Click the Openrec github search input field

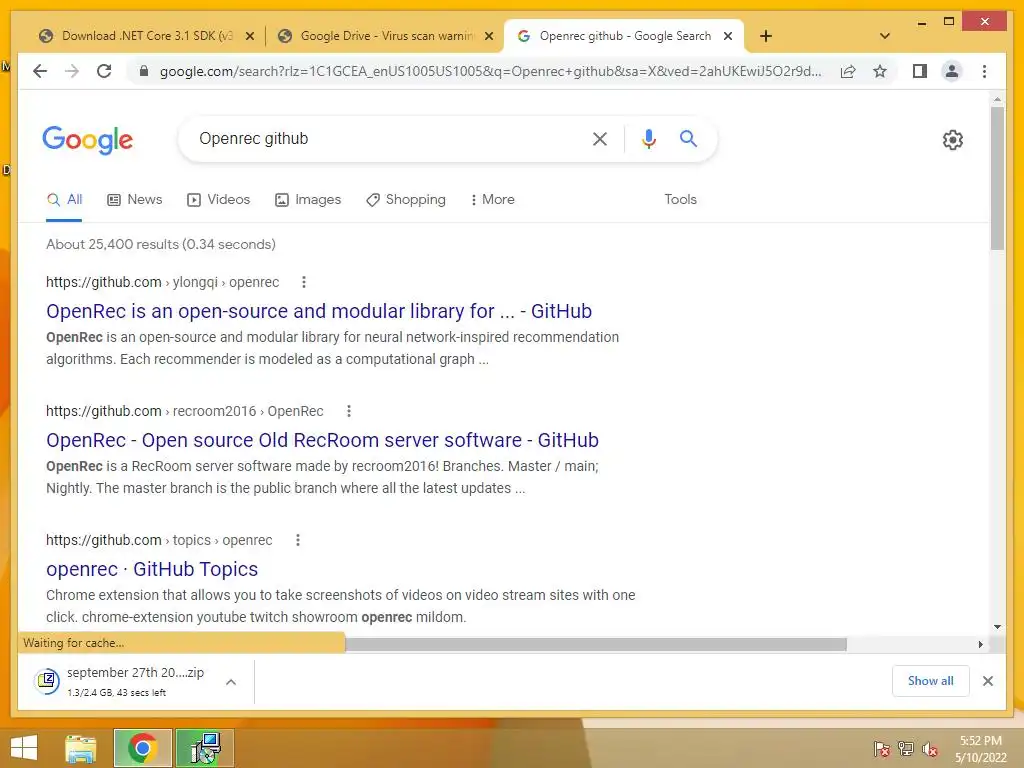coord(389,138)
